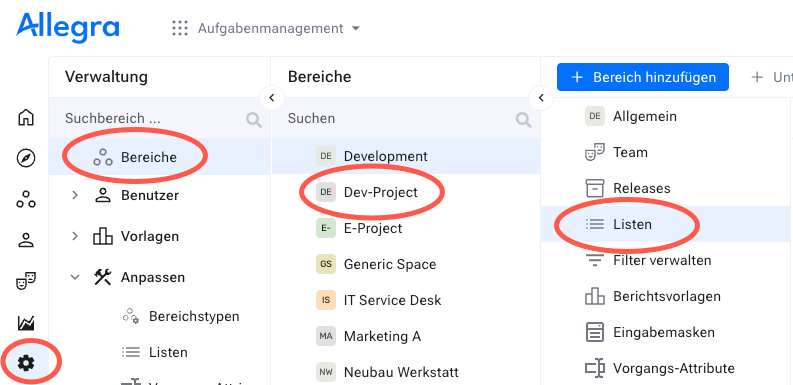The image size is (793, 385).
Task: Click the NW badge of Neubau Werkstatt
Action: pos(326,372)
